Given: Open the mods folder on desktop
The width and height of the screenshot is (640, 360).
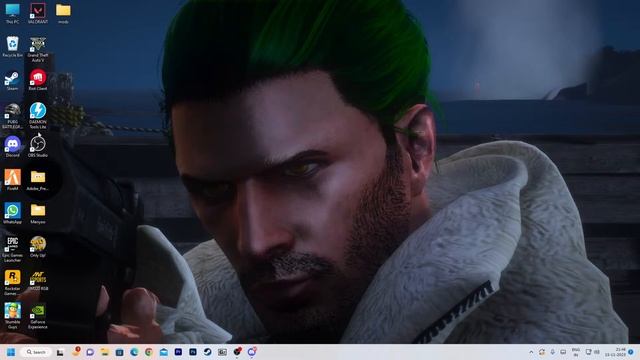Looking at the screenshot, I should (63, 13).
